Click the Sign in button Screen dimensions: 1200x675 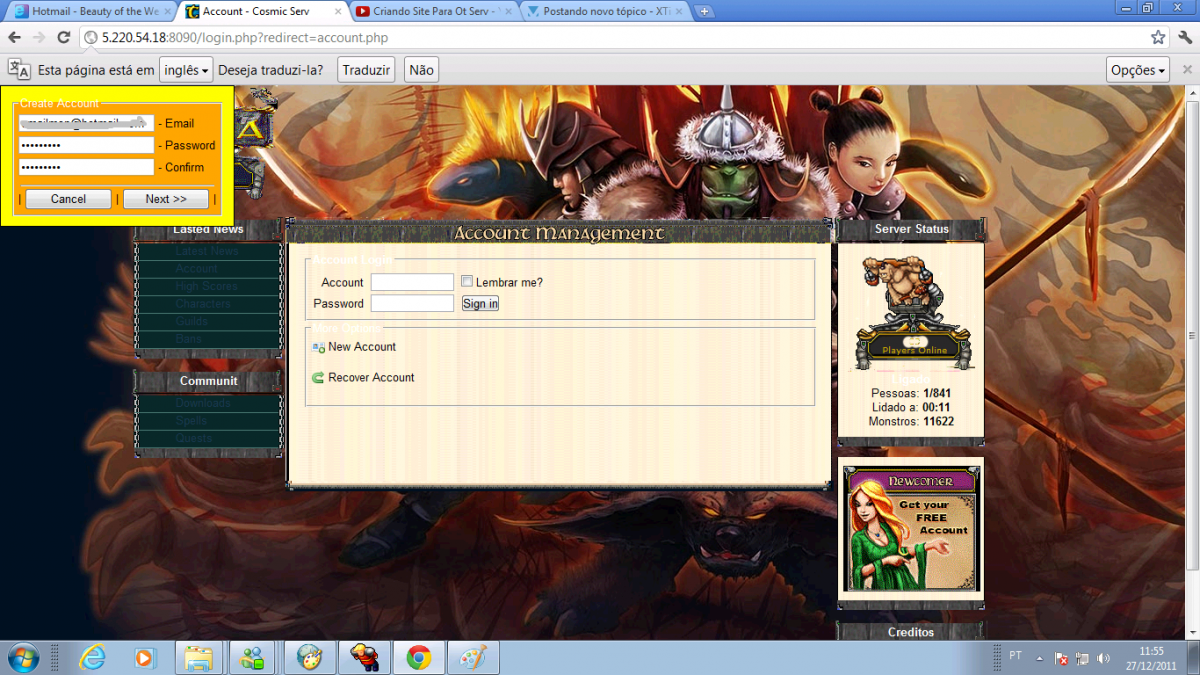click(x=480, y=303)
